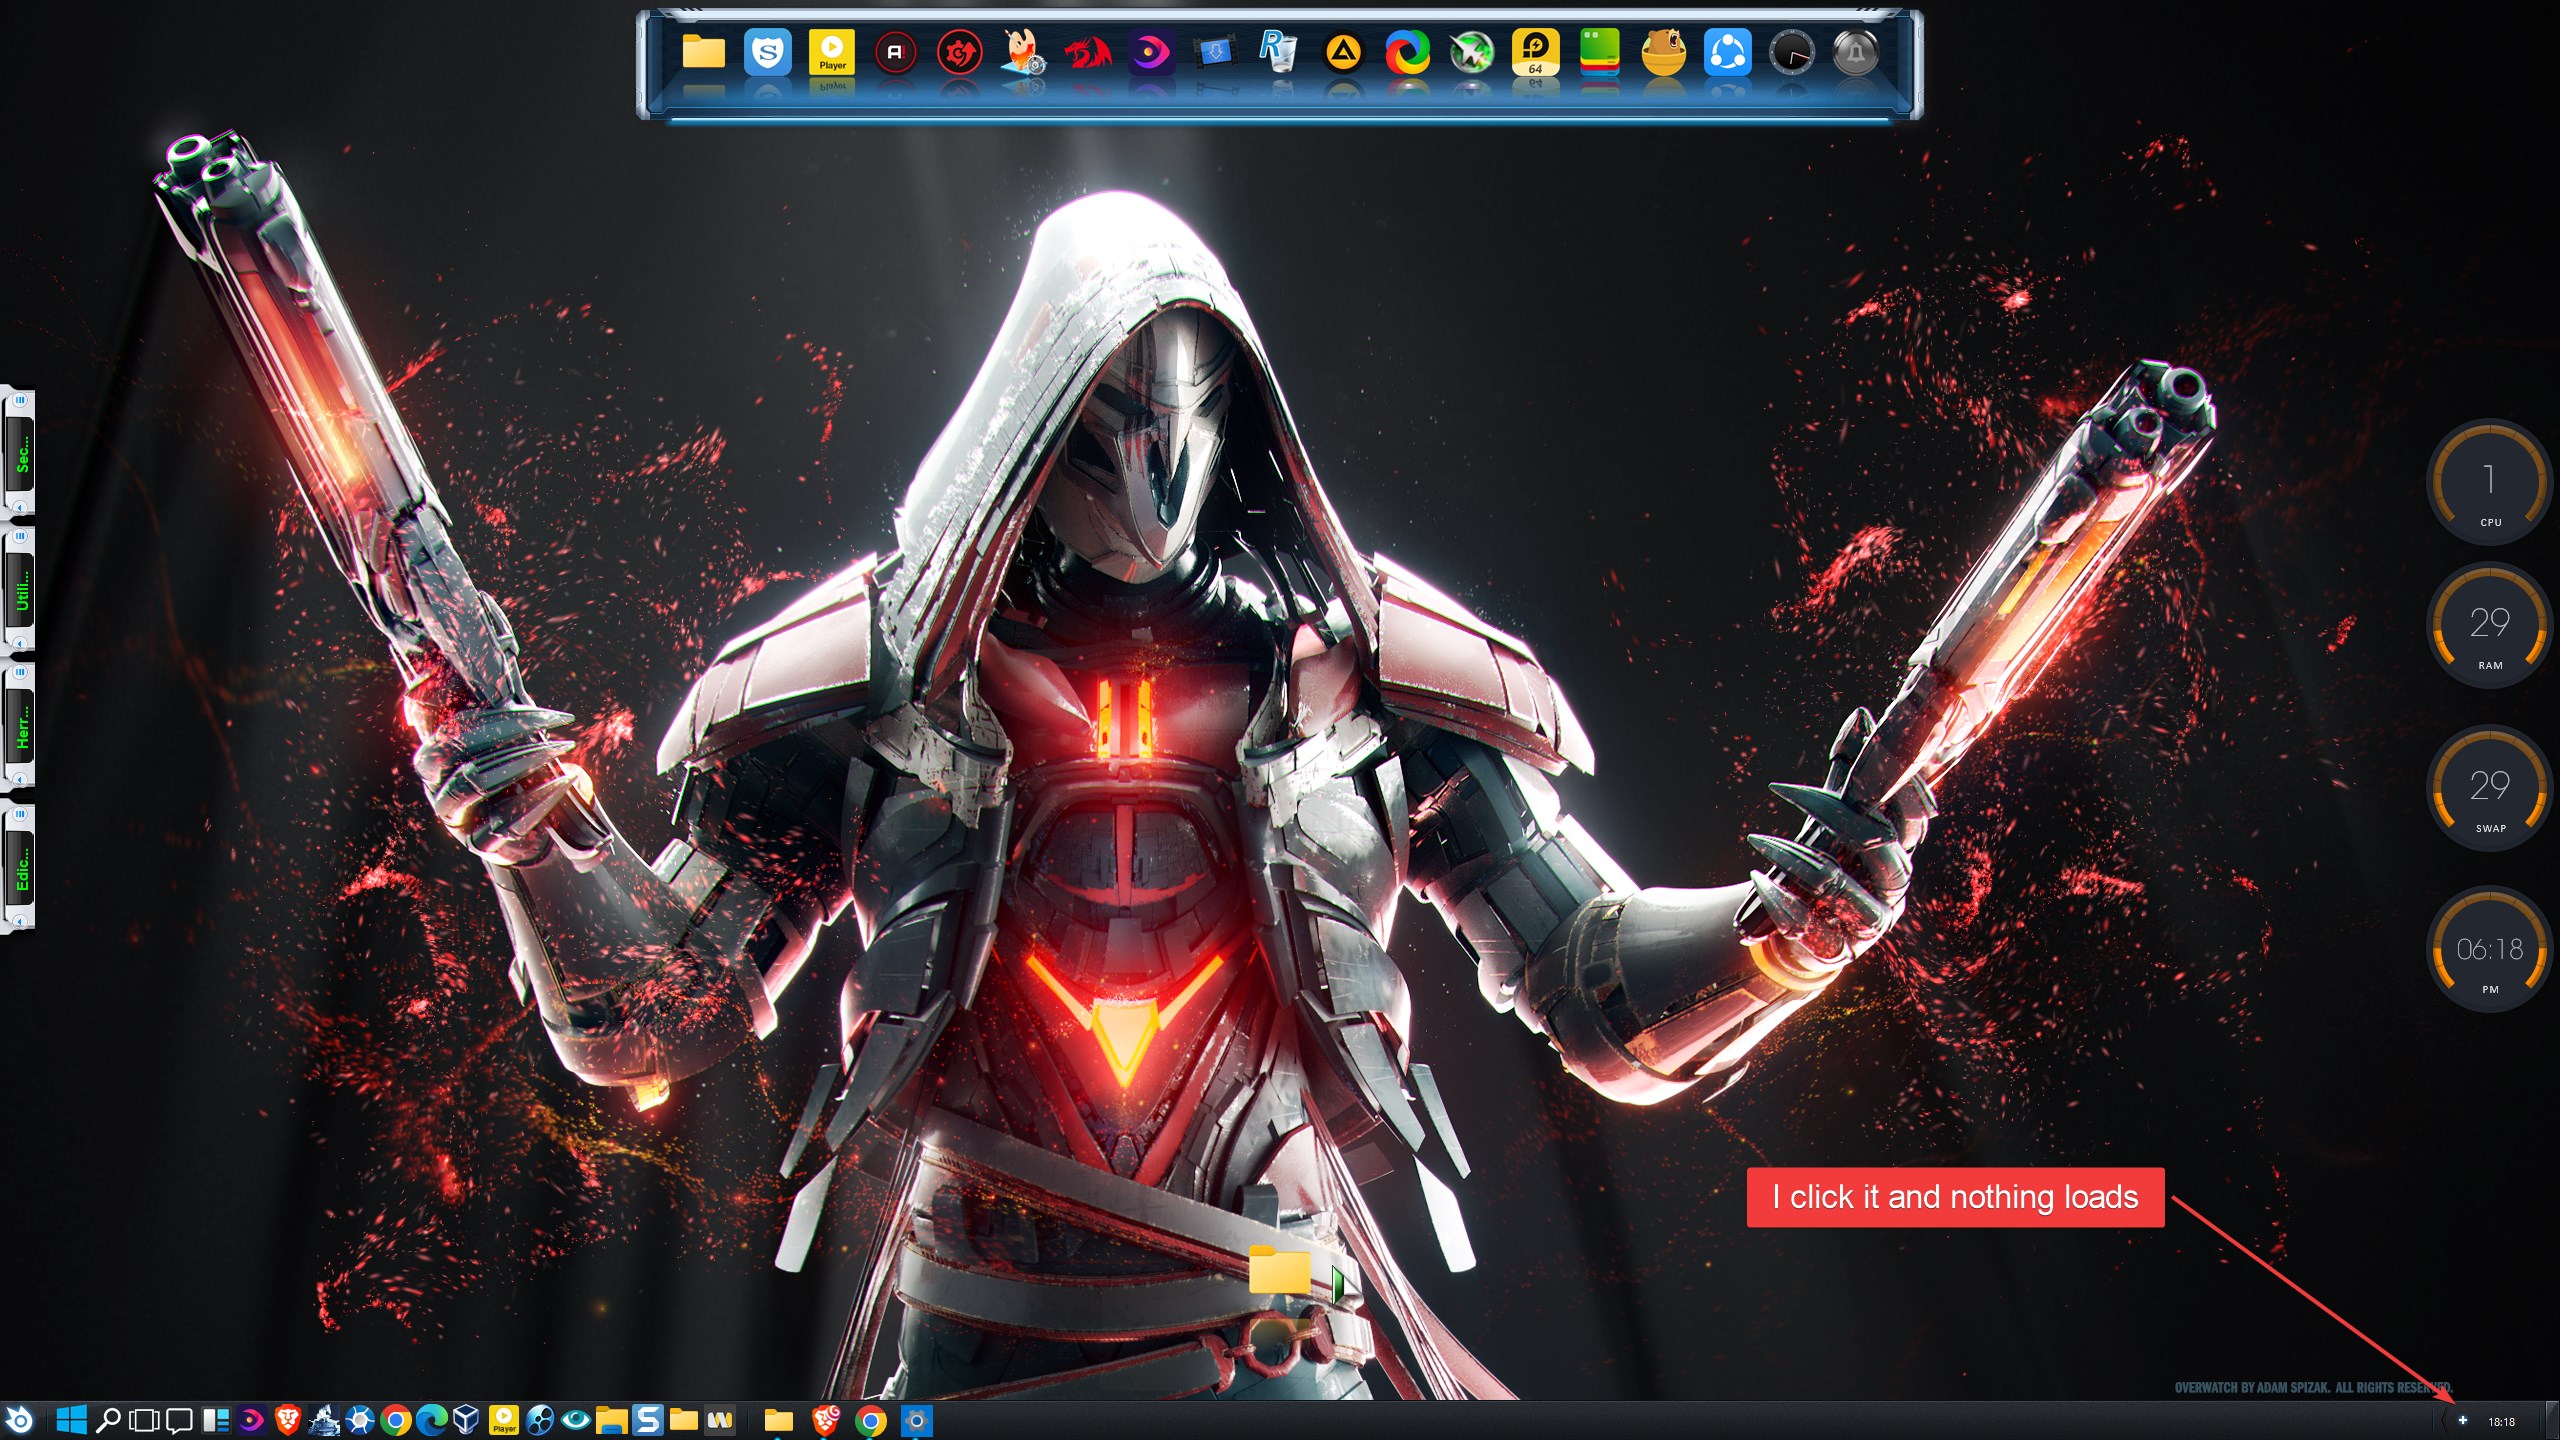Expand the Sec... side panel arrow
Viewport: 2560px width, 1440px height.
[x=19, y=507]
